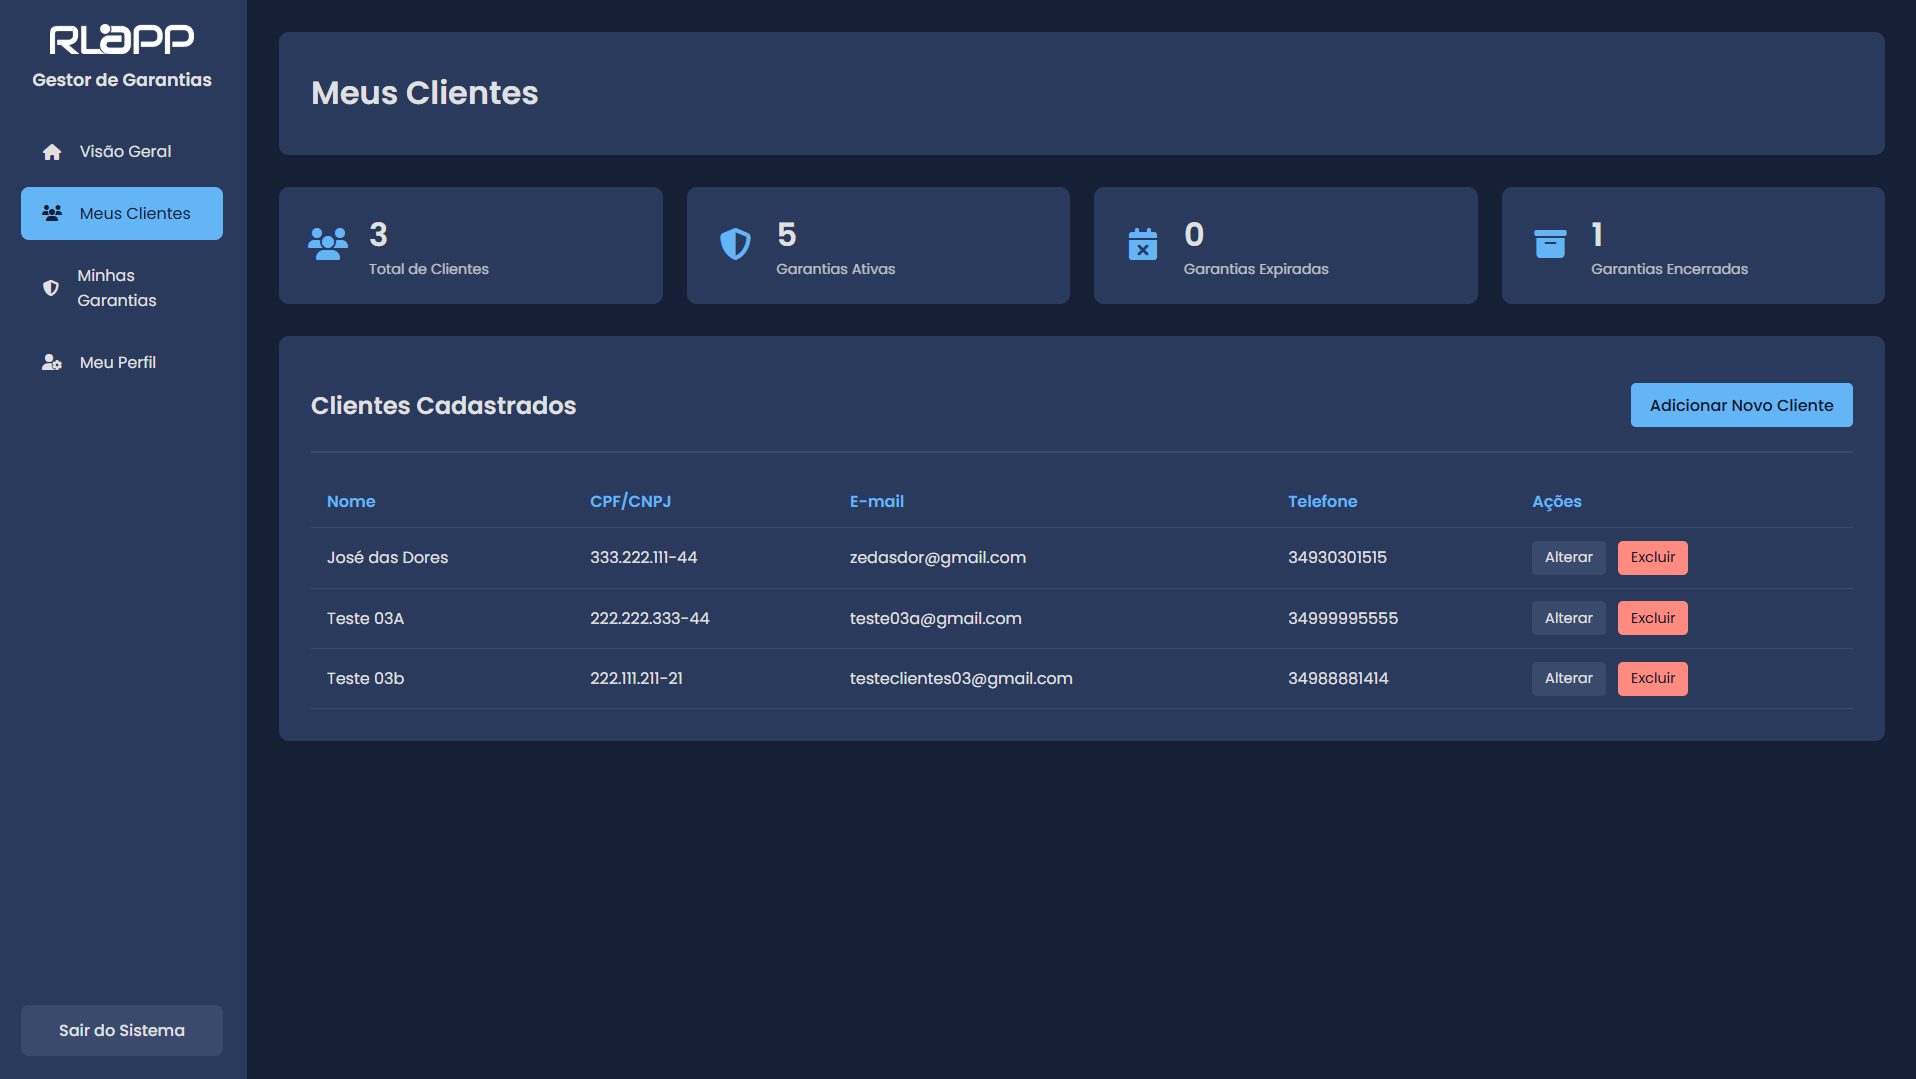Remove client Teste 03A with Excluir

click(1652, 618)
